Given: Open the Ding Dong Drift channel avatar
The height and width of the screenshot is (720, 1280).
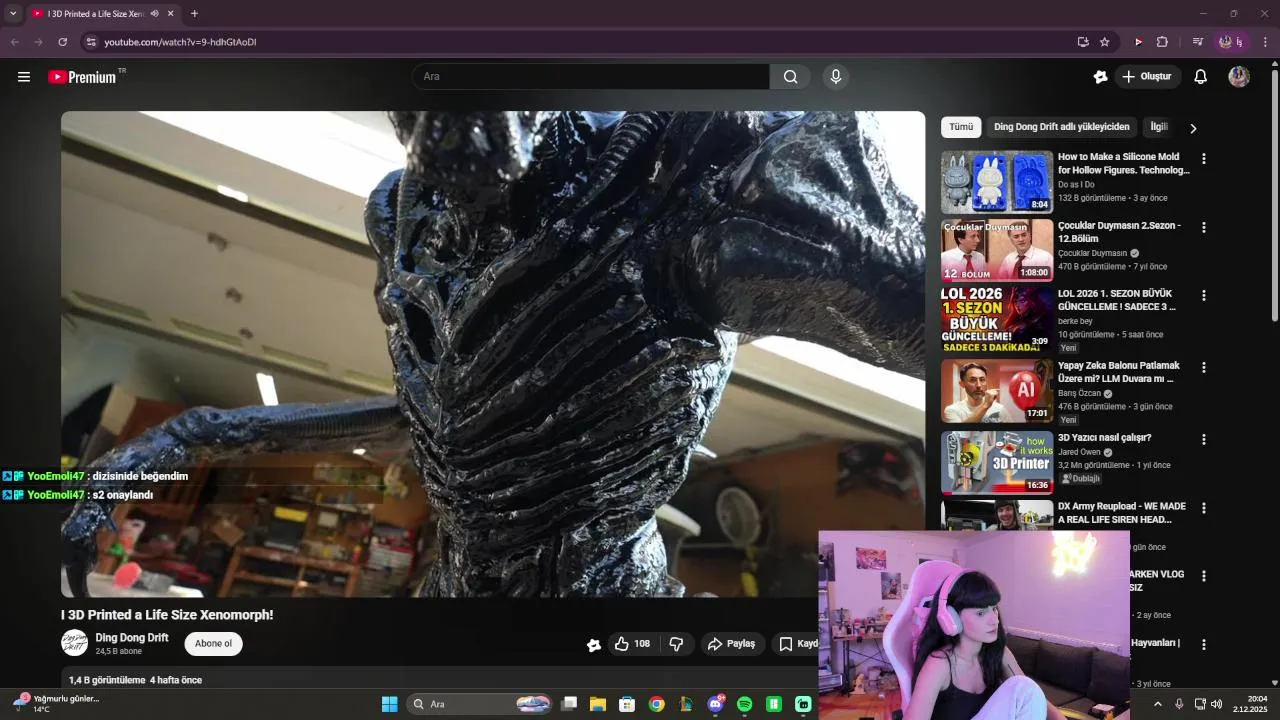Looking at the screenshot, I should pos(74,643).
